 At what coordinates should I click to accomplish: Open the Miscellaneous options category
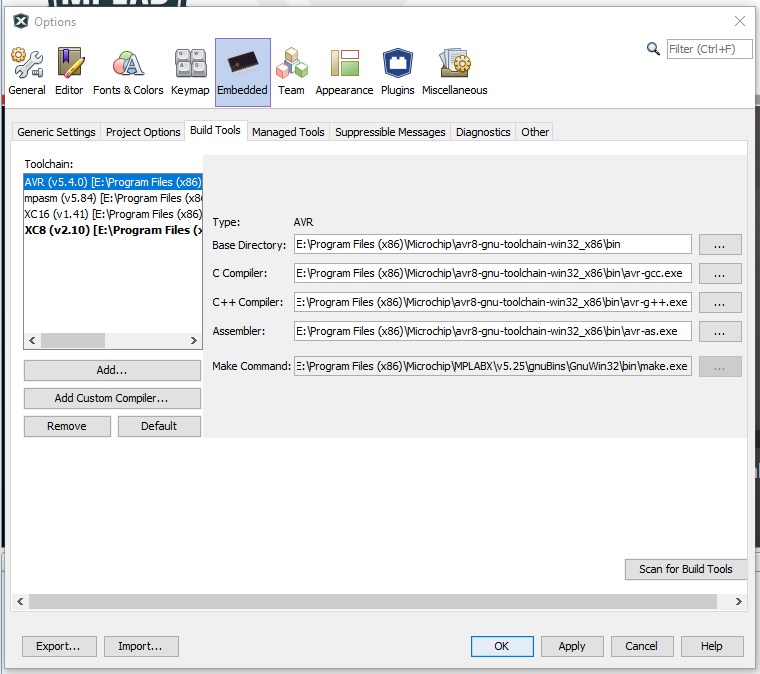point(455,72)
